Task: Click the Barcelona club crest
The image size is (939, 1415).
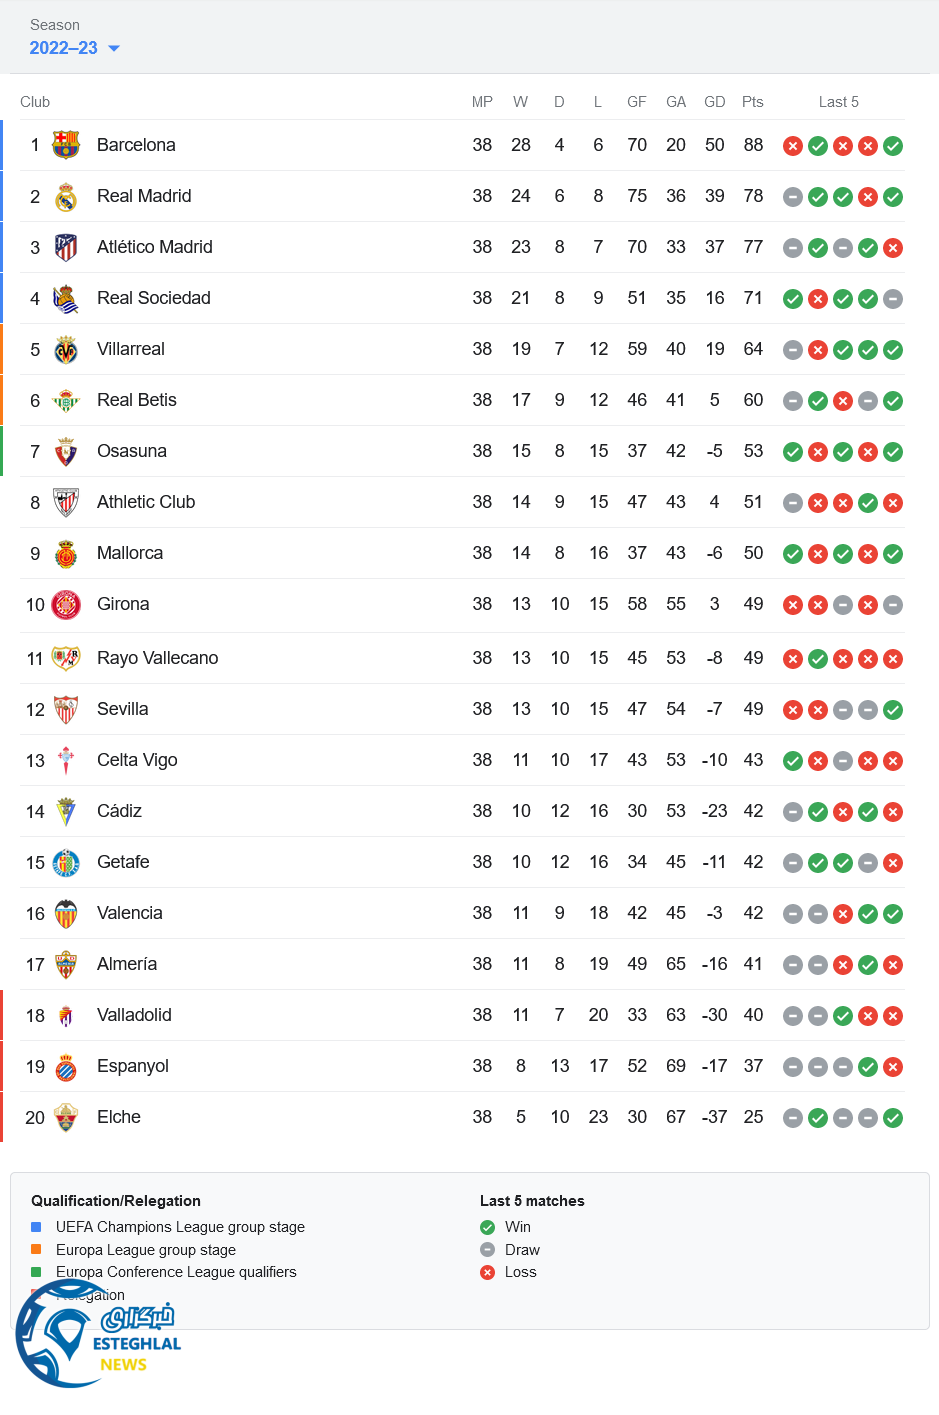Action: pos(66,145)
